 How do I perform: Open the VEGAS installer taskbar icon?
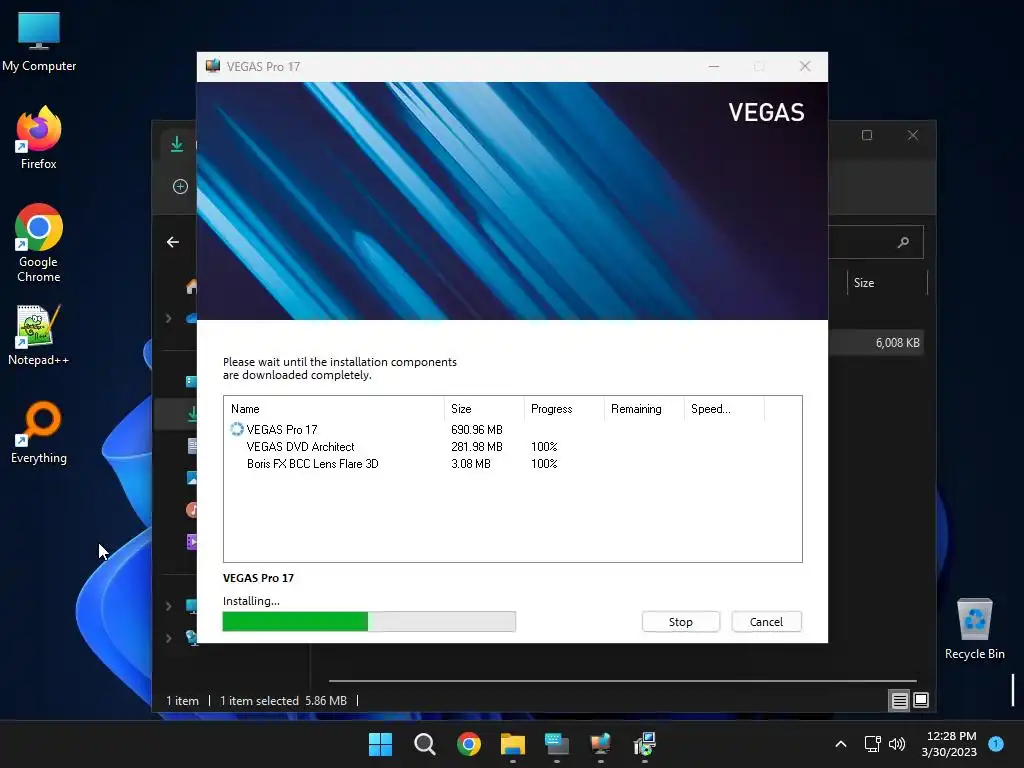[x=600, y=744]
